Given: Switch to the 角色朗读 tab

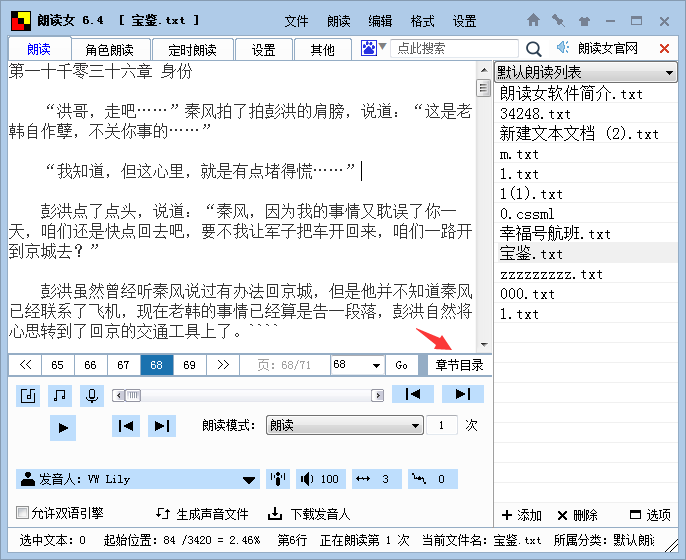Looking at the screenshot, I should [111, 49].
